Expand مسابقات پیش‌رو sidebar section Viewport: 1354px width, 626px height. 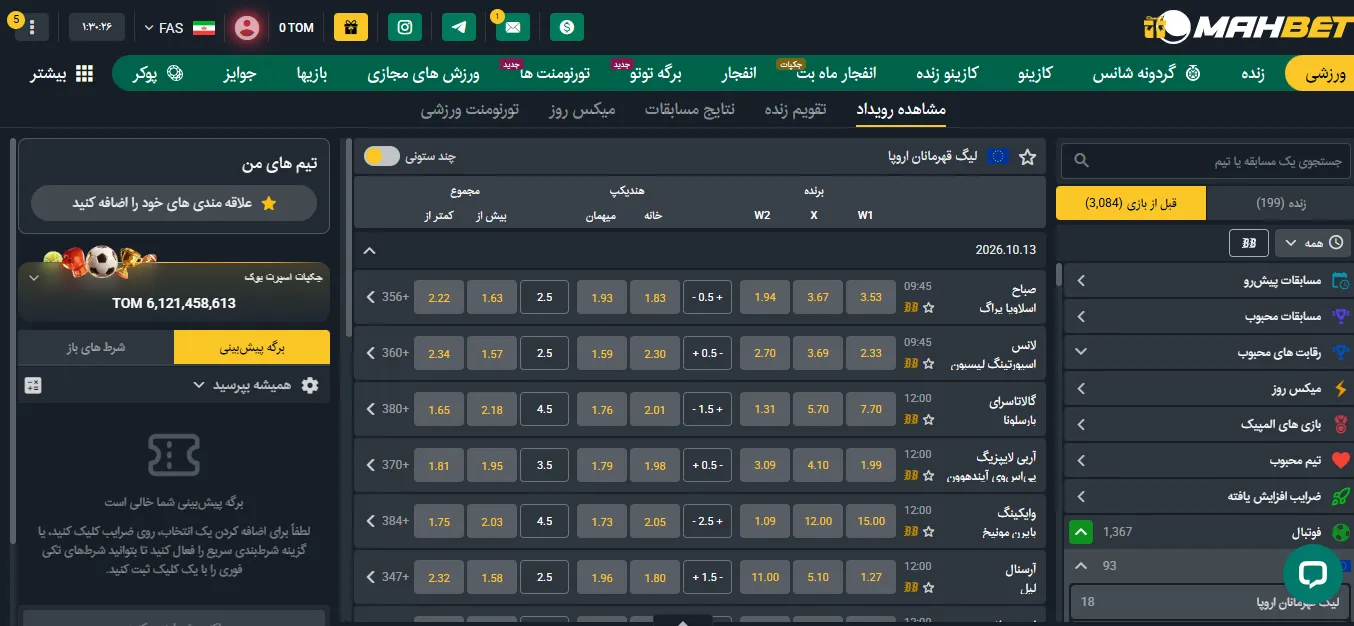[1208, 281]
